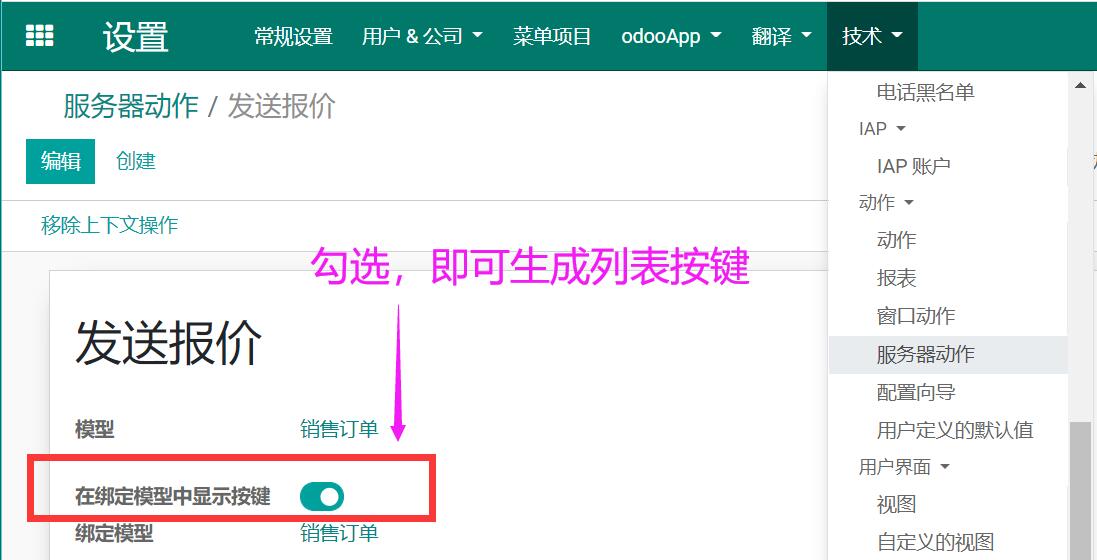
Task: Select the 动作 sub-item under 动作 section
Action: point(896,240)
